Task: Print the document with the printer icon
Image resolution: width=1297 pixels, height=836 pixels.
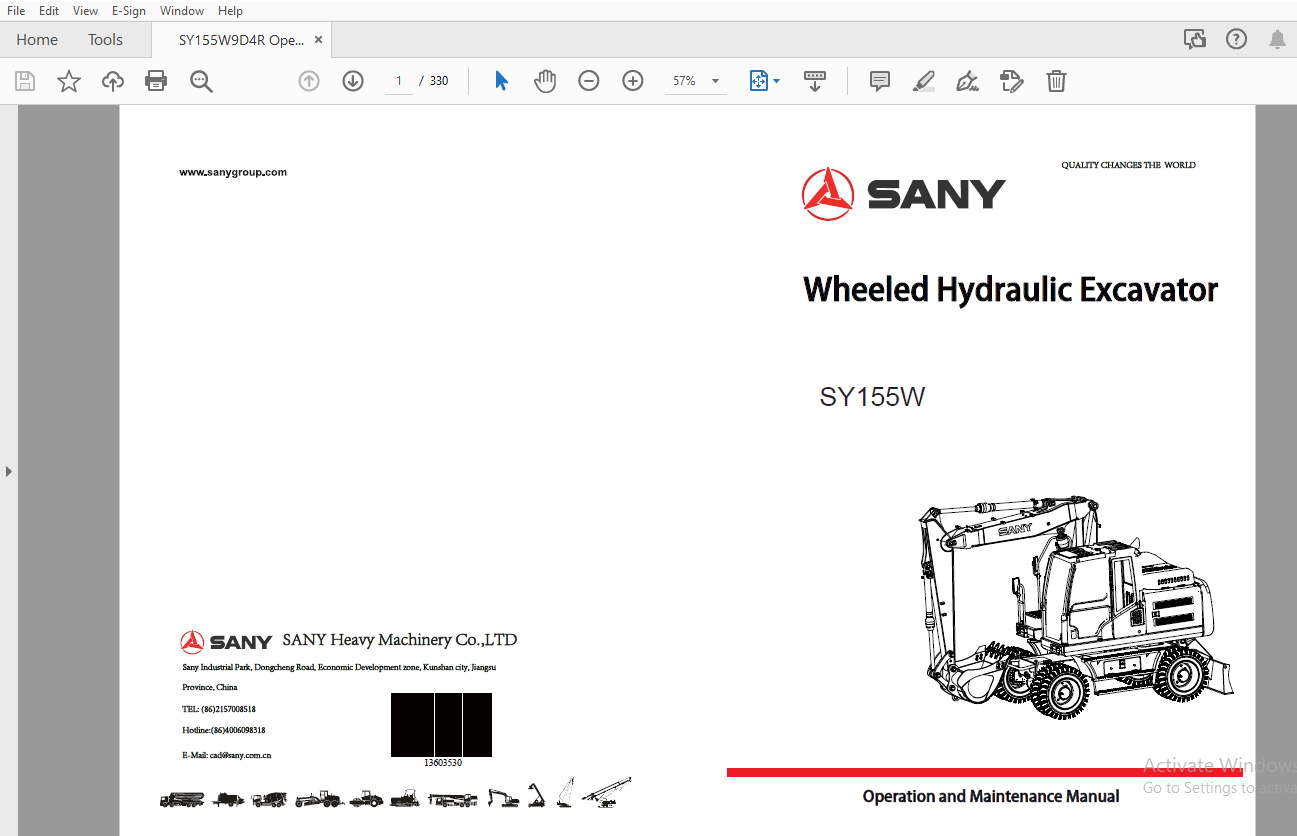Action: 156,81
